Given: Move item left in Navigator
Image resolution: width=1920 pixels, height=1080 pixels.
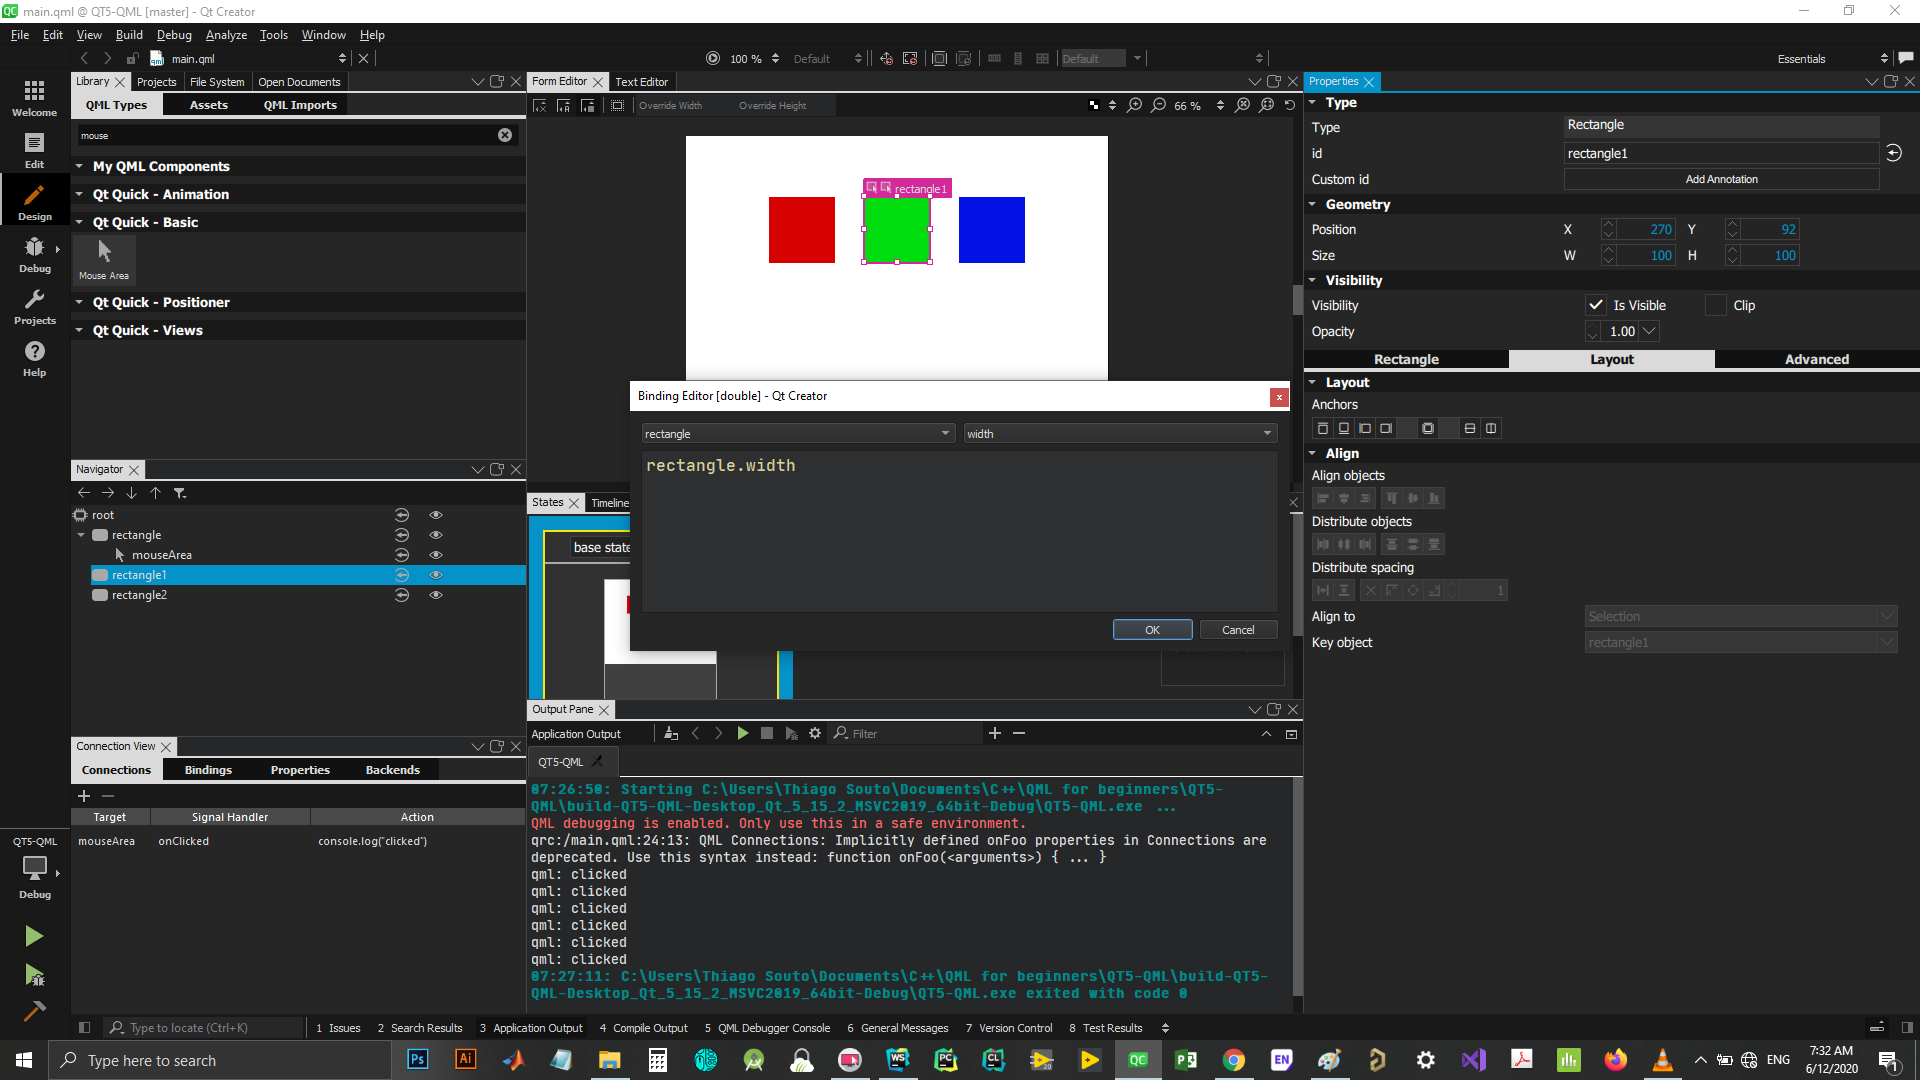Looking at the screenshot, I should click(x=84, y=493).
